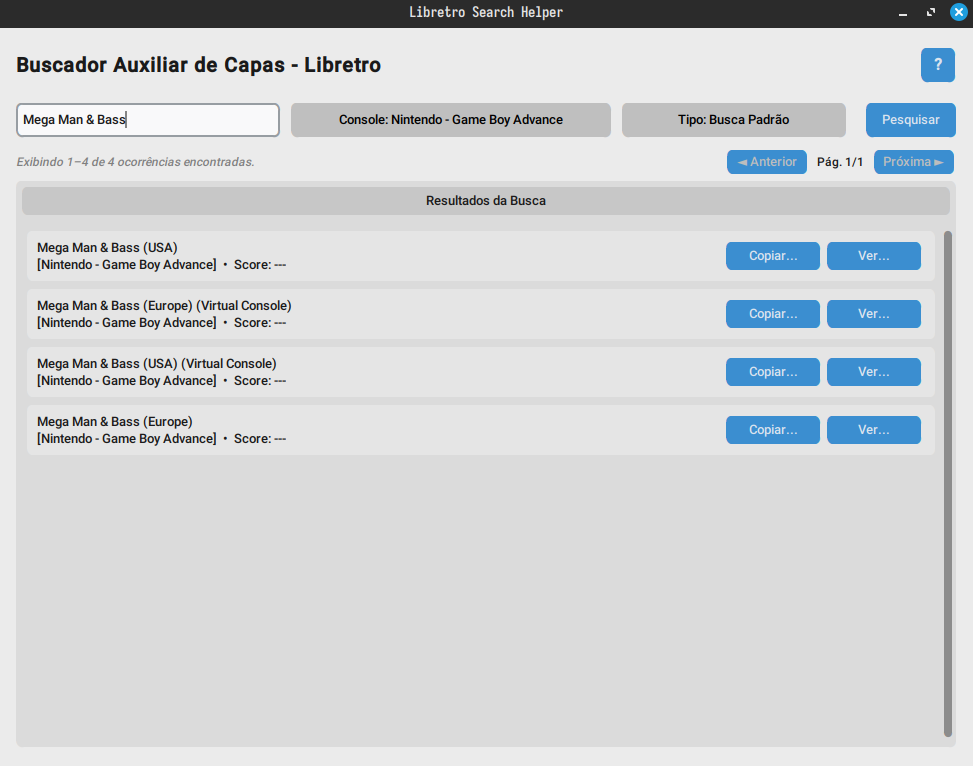This screenshot has width=973, height=766.
Task: Copy the Mega Man & Bass (Europe) entry
Action: pyautogui.click(x=773, y=430)
